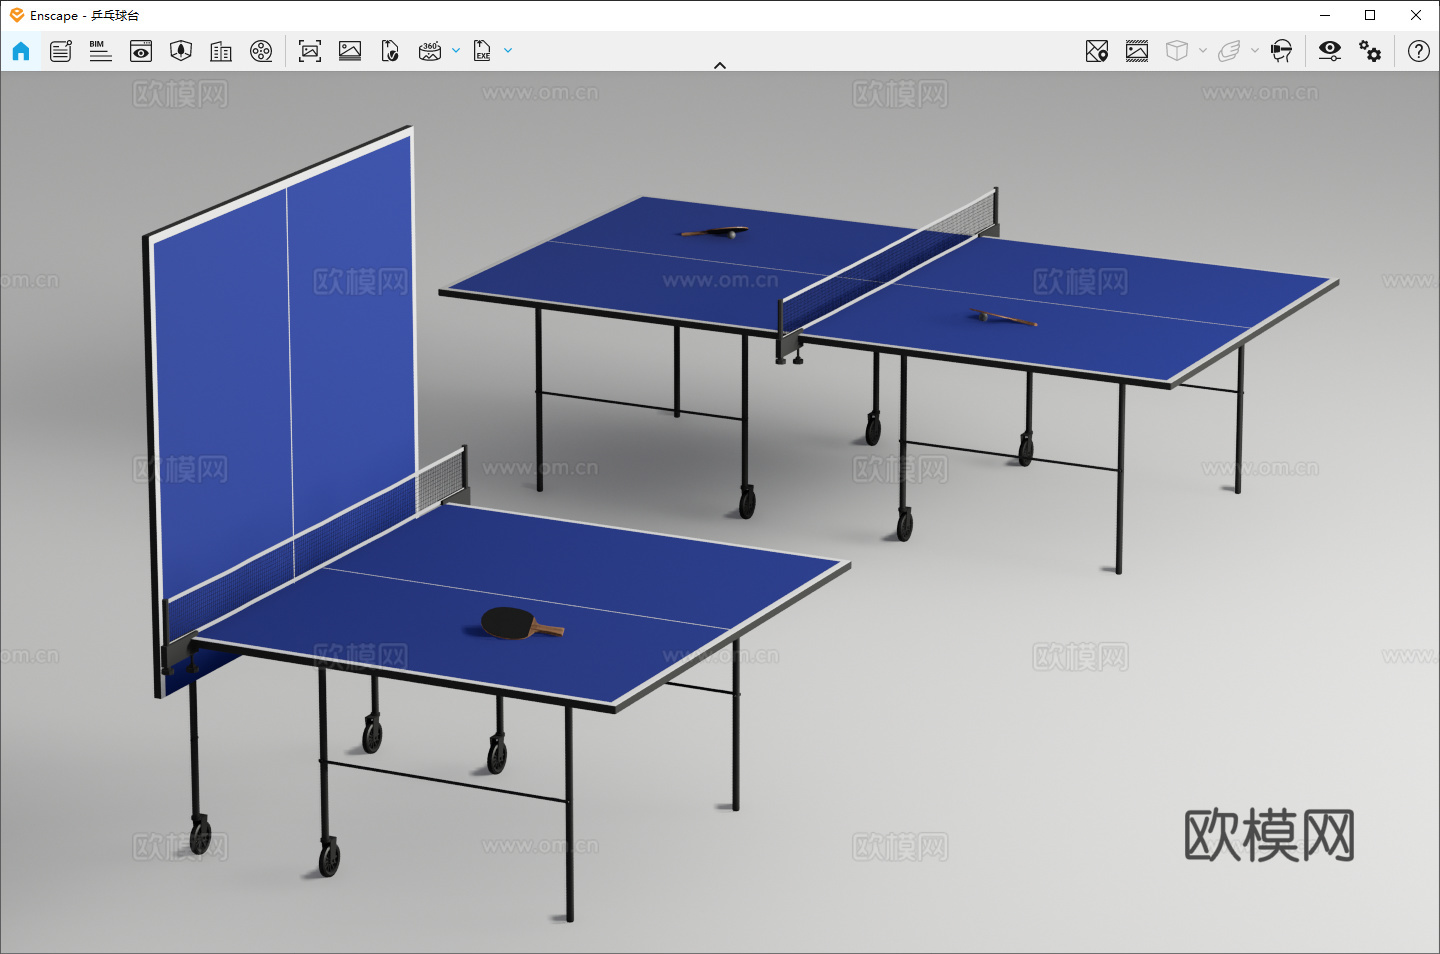The width and height of the screenshot is (1440, 954).
Task: Render a 360 panorama
Action: 430,51
